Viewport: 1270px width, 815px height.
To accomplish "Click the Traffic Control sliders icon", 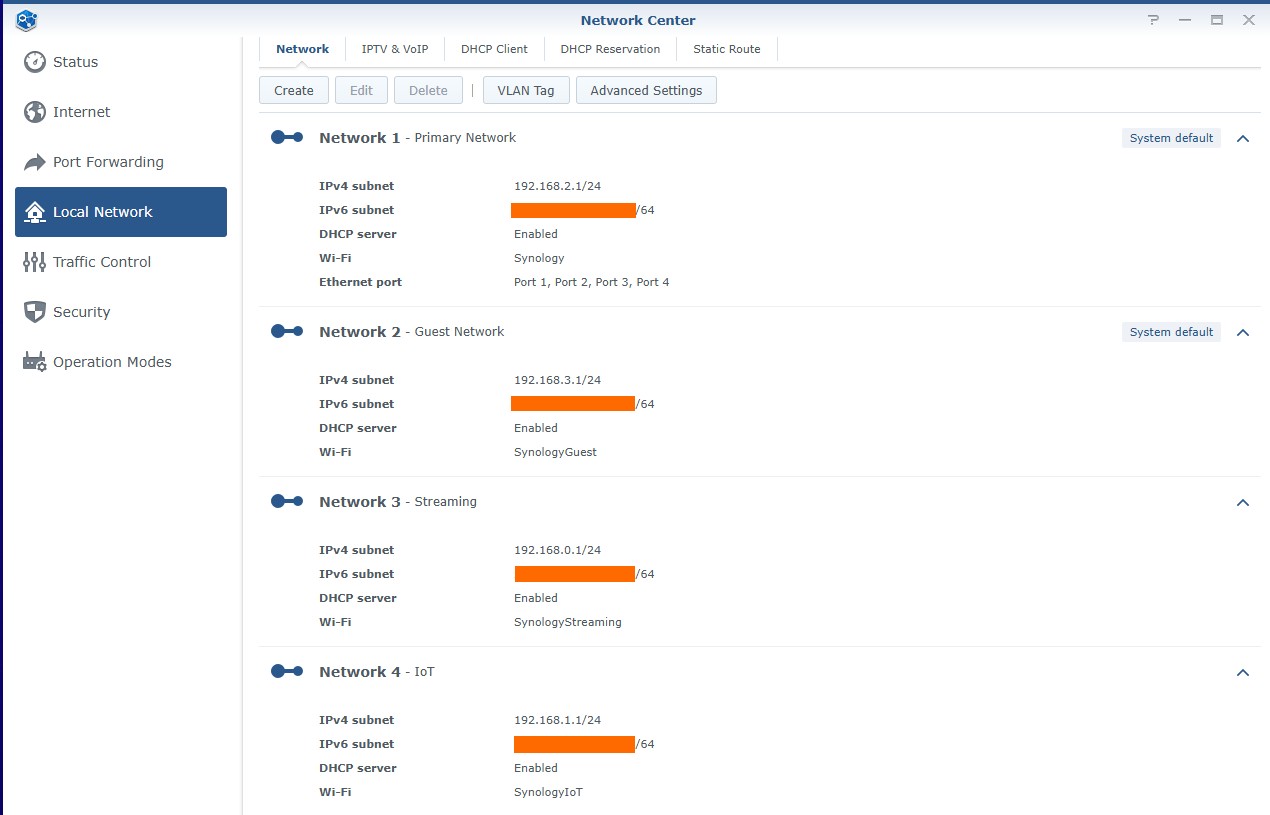I will click(x=35, y=262).
